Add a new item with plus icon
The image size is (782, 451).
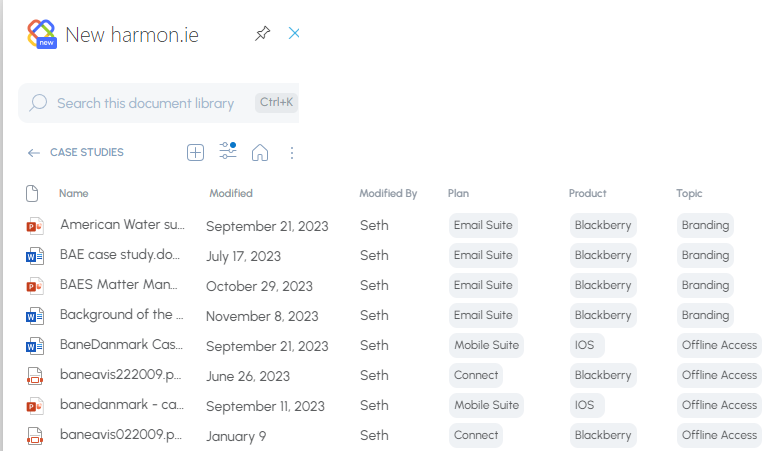196,152
